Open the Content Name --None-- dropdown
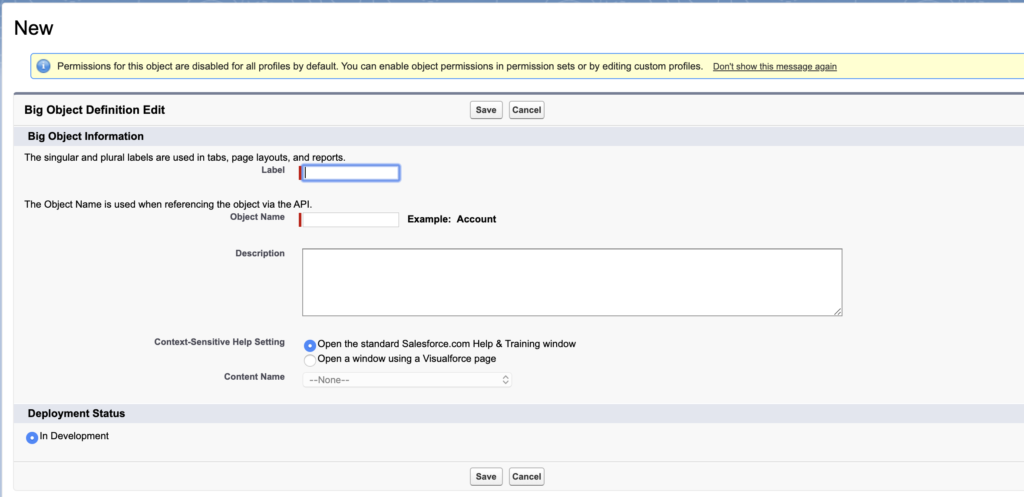The height and width of the screenshot is (497, 1024). (407, 379)
